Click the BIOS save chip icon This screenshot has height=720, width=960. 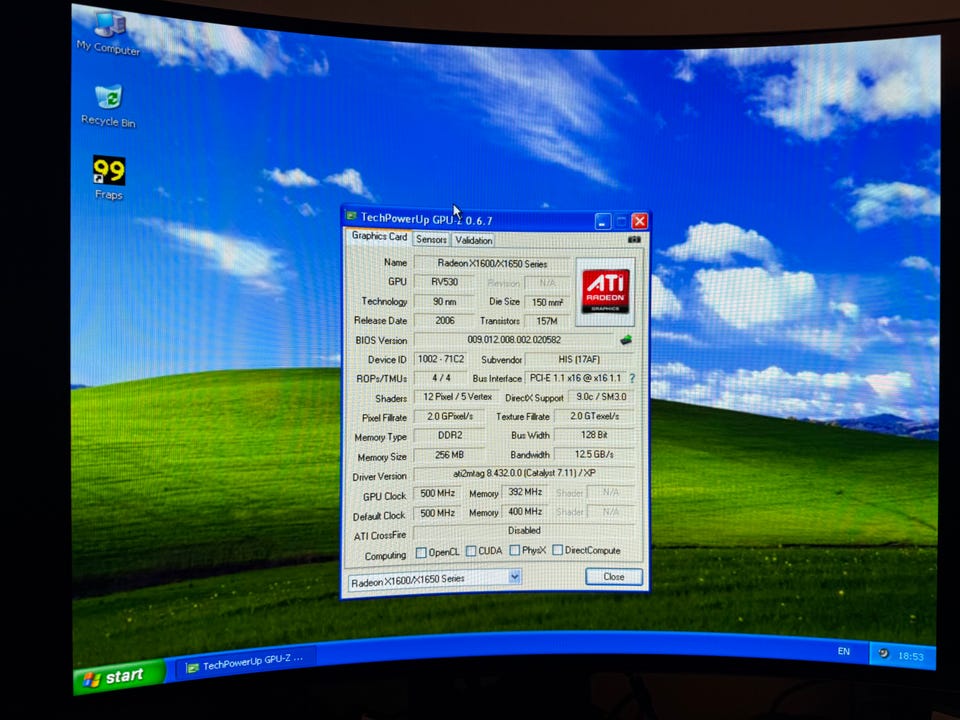pyautogui.click(x=626, y=340)
